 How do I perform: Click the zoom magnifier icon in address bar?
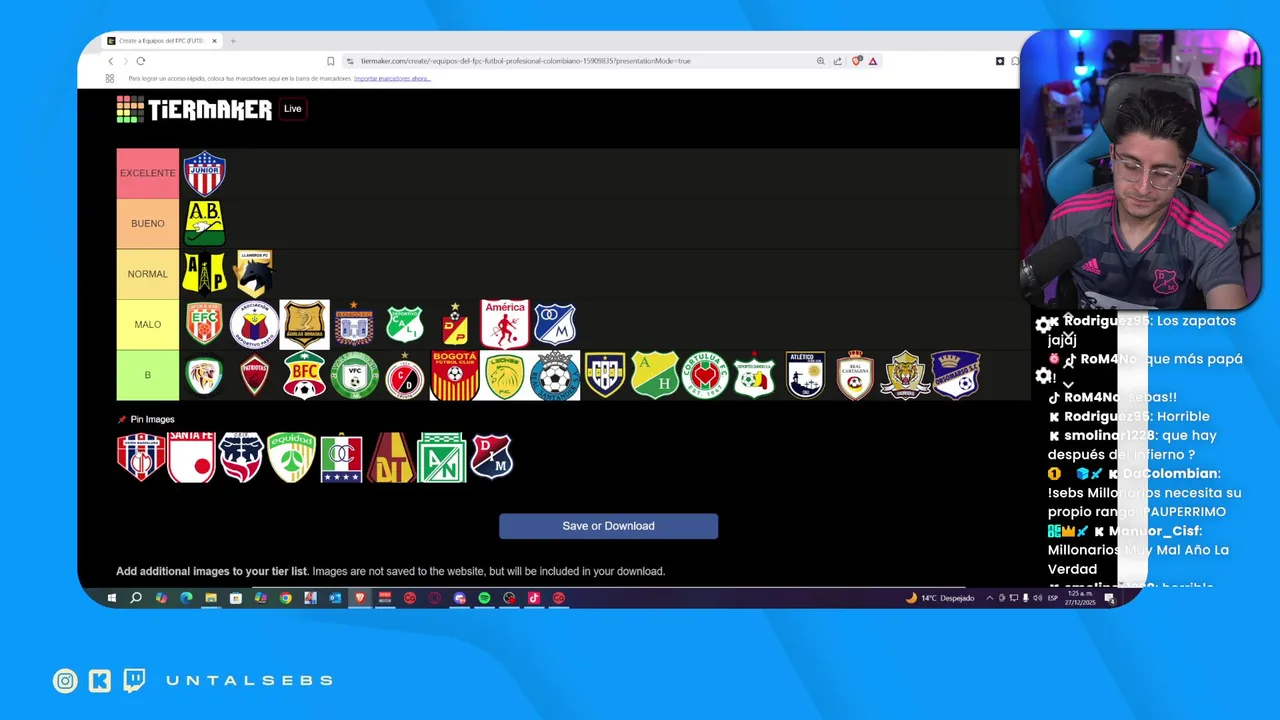821,61
